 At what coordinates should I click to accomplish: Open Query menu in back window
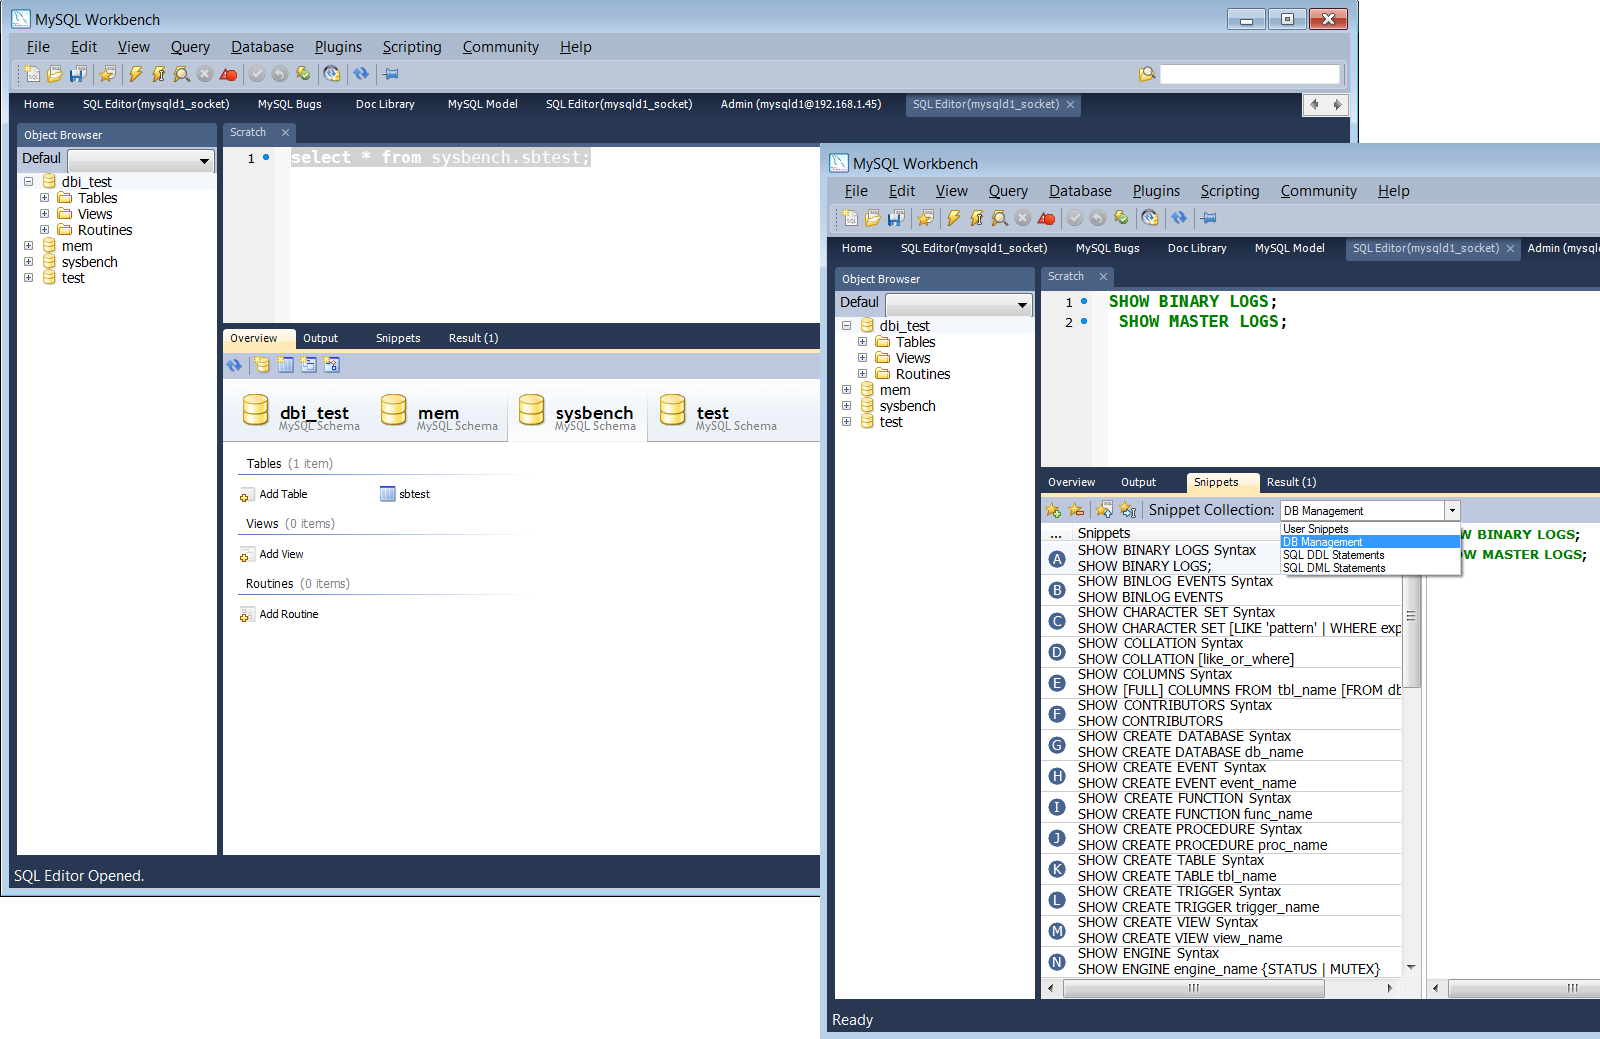(x=190, y=47)
